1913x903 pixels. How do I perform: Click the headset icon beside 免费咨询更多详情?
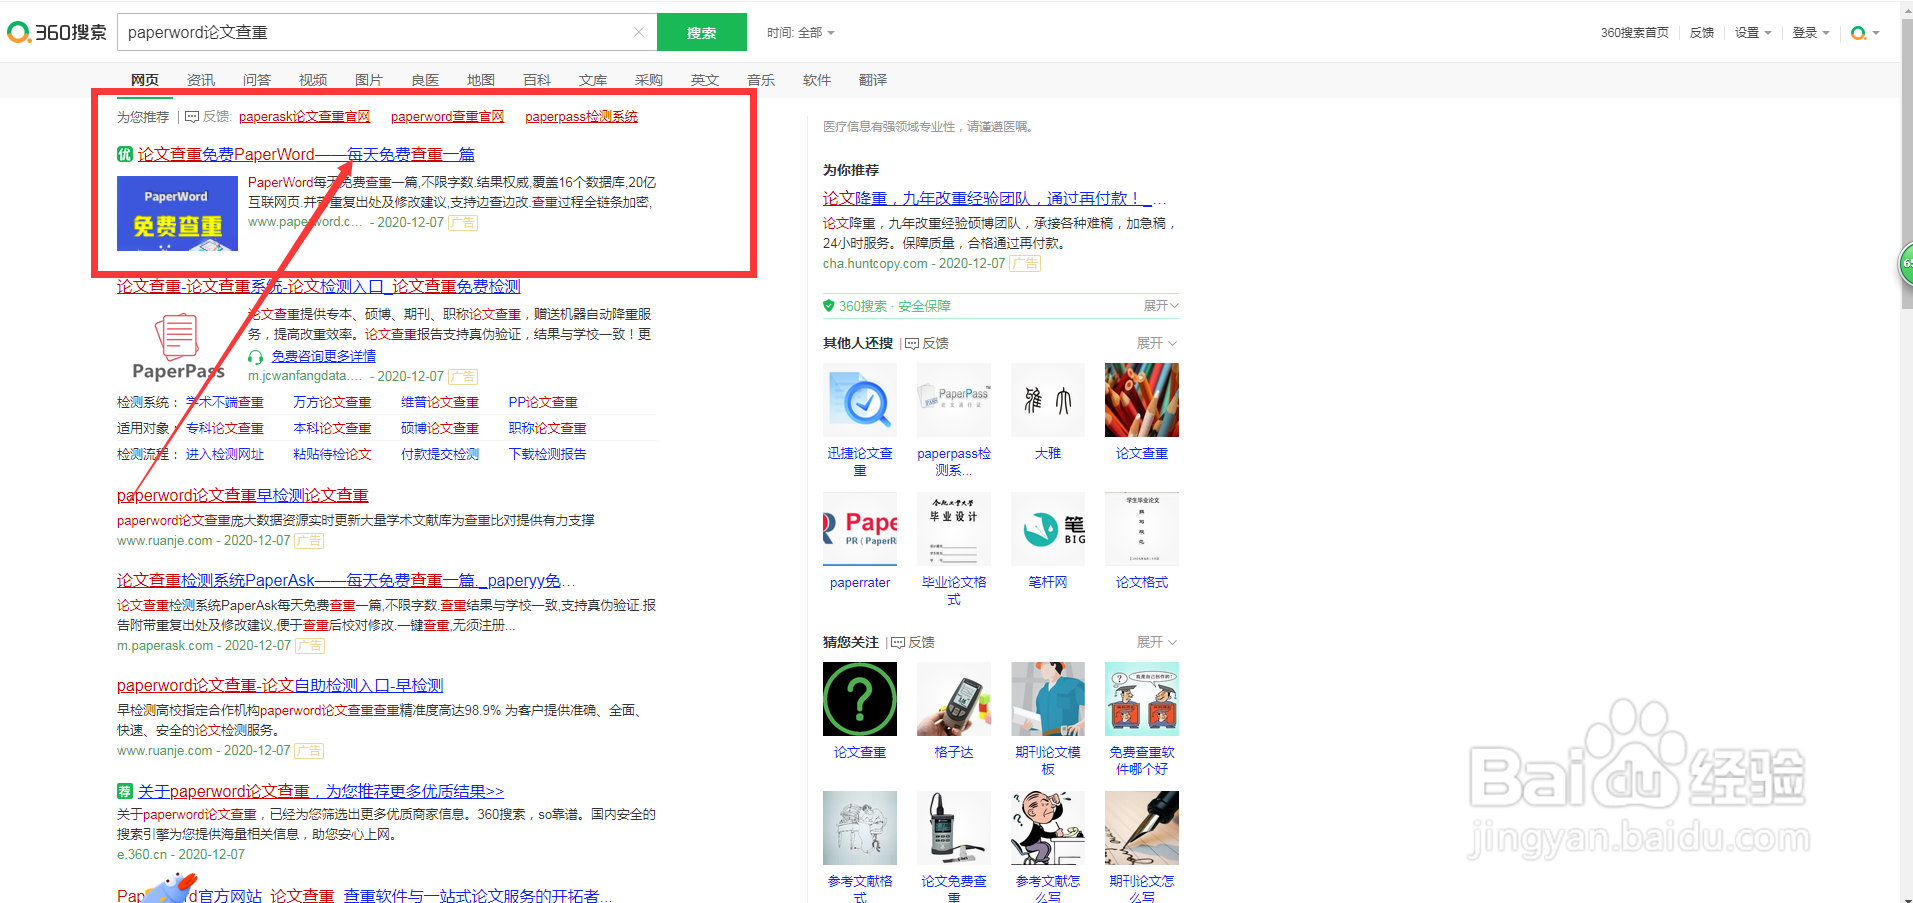[257, 356]
